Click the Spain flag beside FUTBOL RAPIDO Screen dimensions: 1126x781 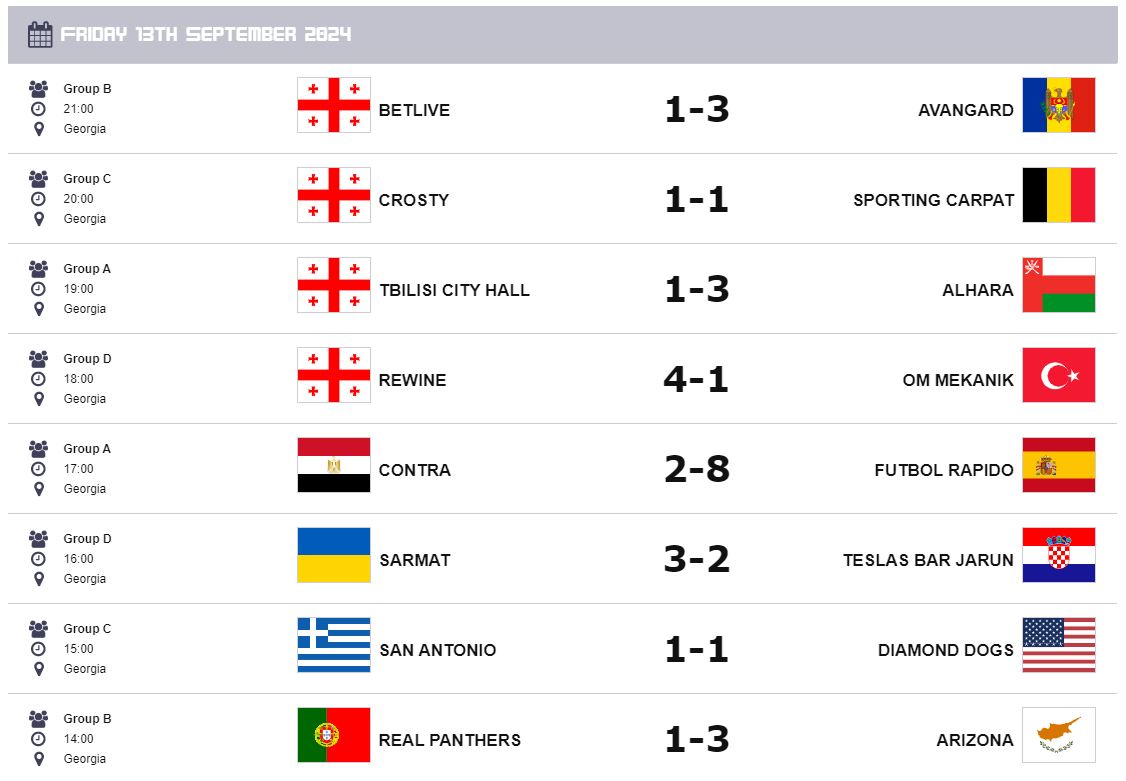(x=1058, y=465)
